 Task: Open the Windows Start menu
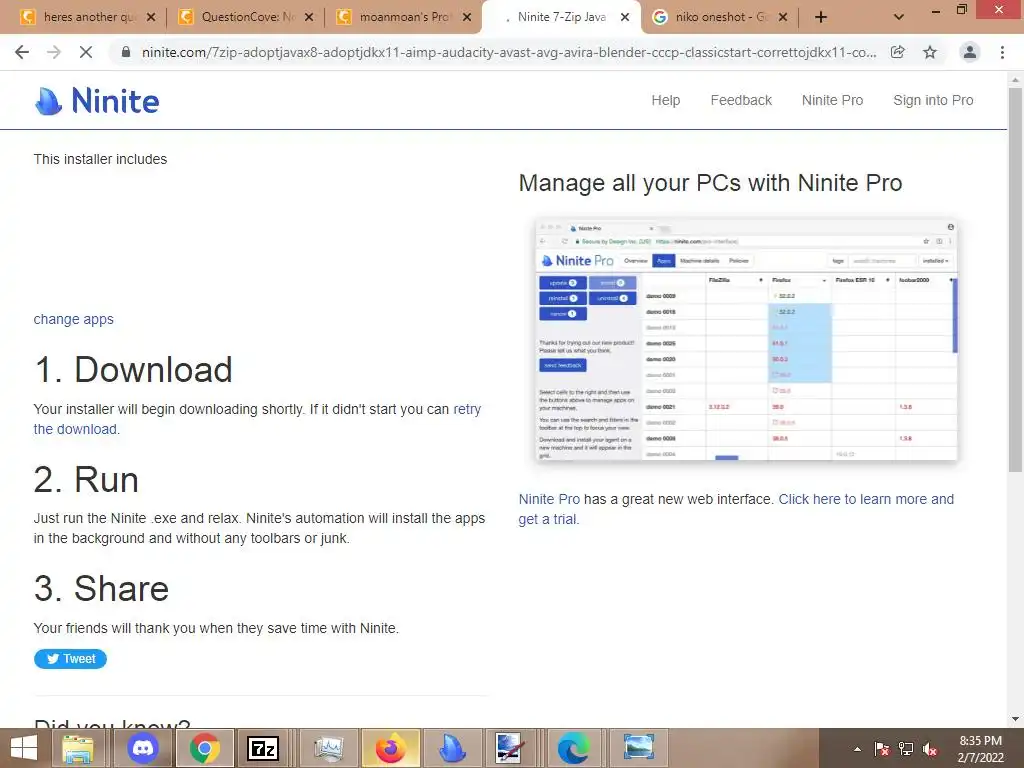(x=24, y=748)
